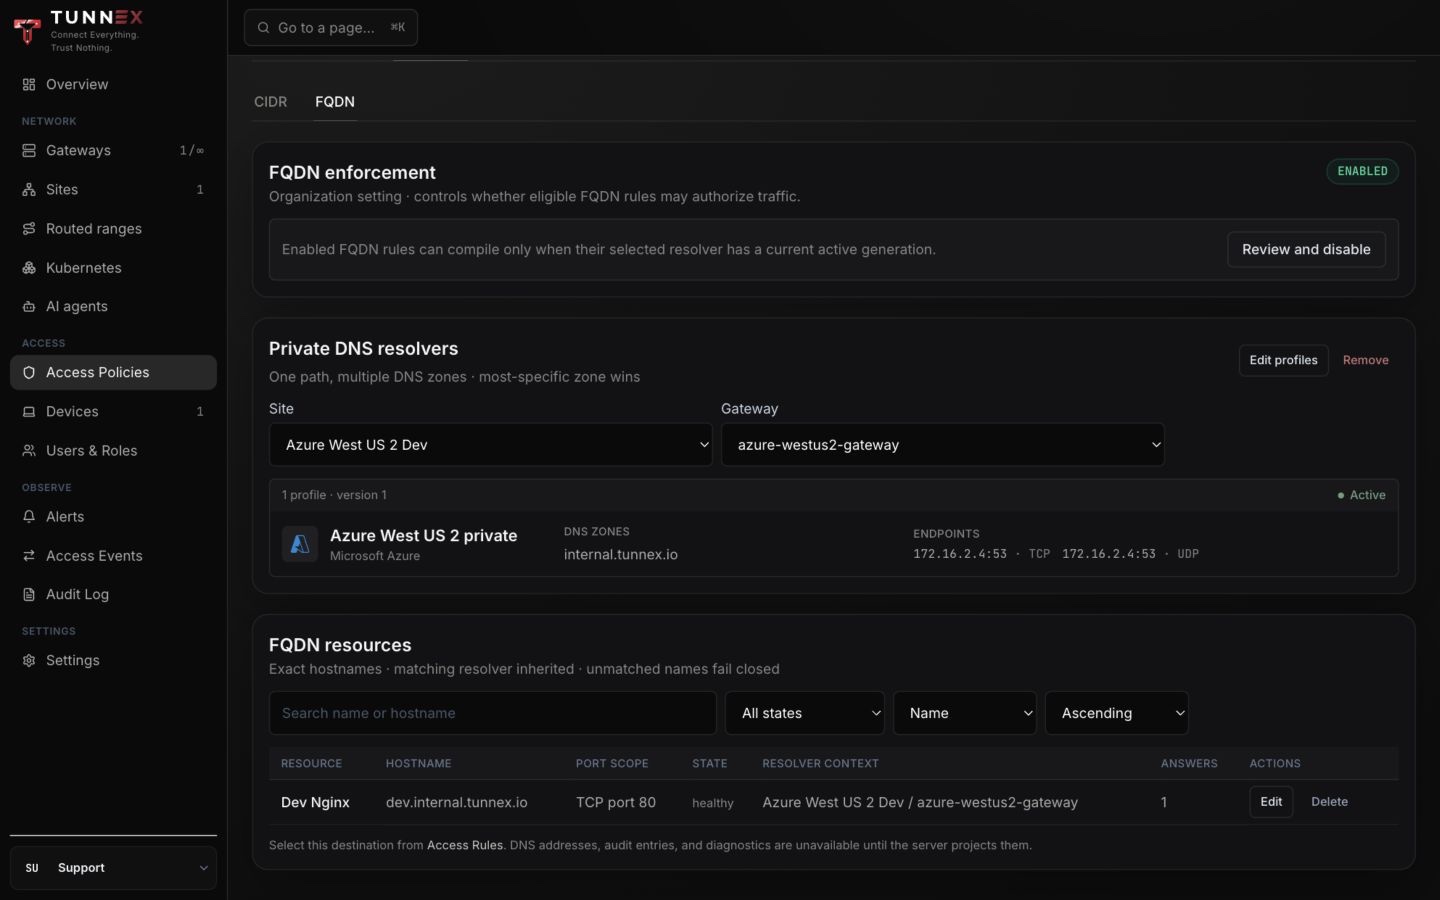Viewport: 1440px width, 900px height.
Task: Click the internal.tunnex.io DNS zone
Action: tap(621, 555)
